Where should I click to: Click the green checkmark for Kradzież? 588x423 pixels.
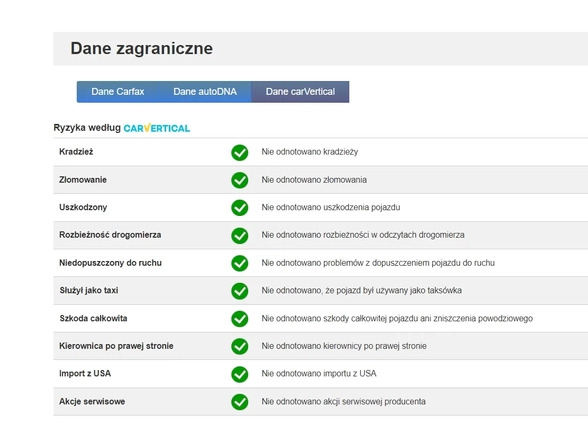240,152
